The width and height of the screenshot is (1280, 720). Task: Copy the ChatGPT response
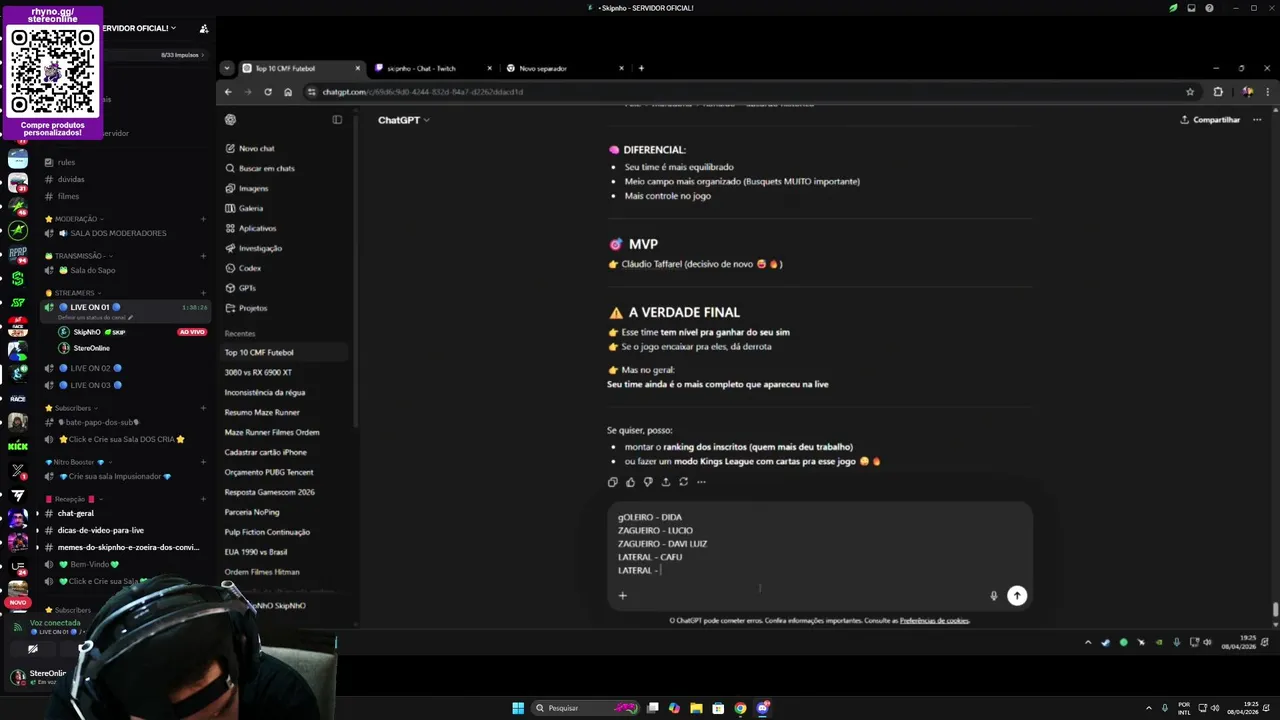[613, 482]
